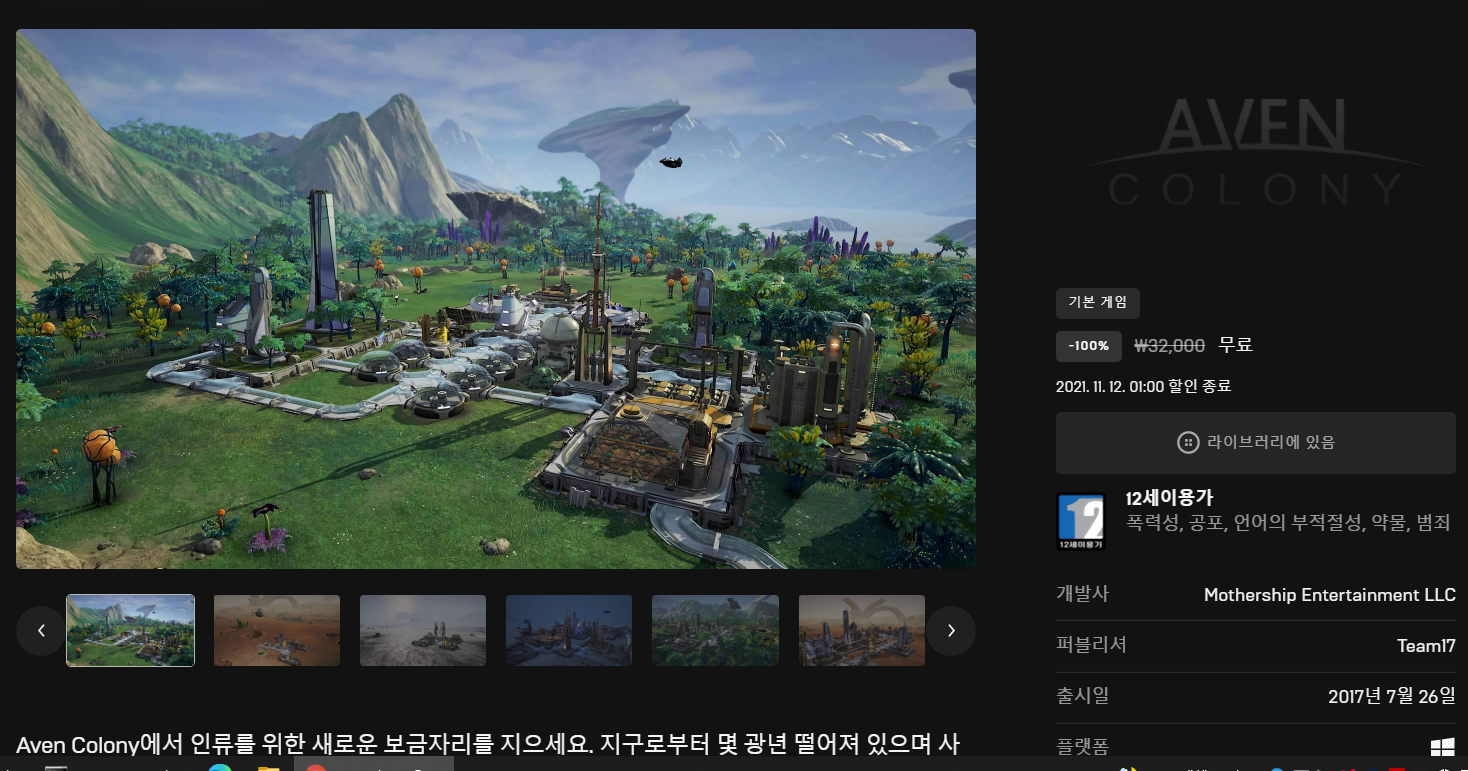Click the next screenshot arrow button

951,631
